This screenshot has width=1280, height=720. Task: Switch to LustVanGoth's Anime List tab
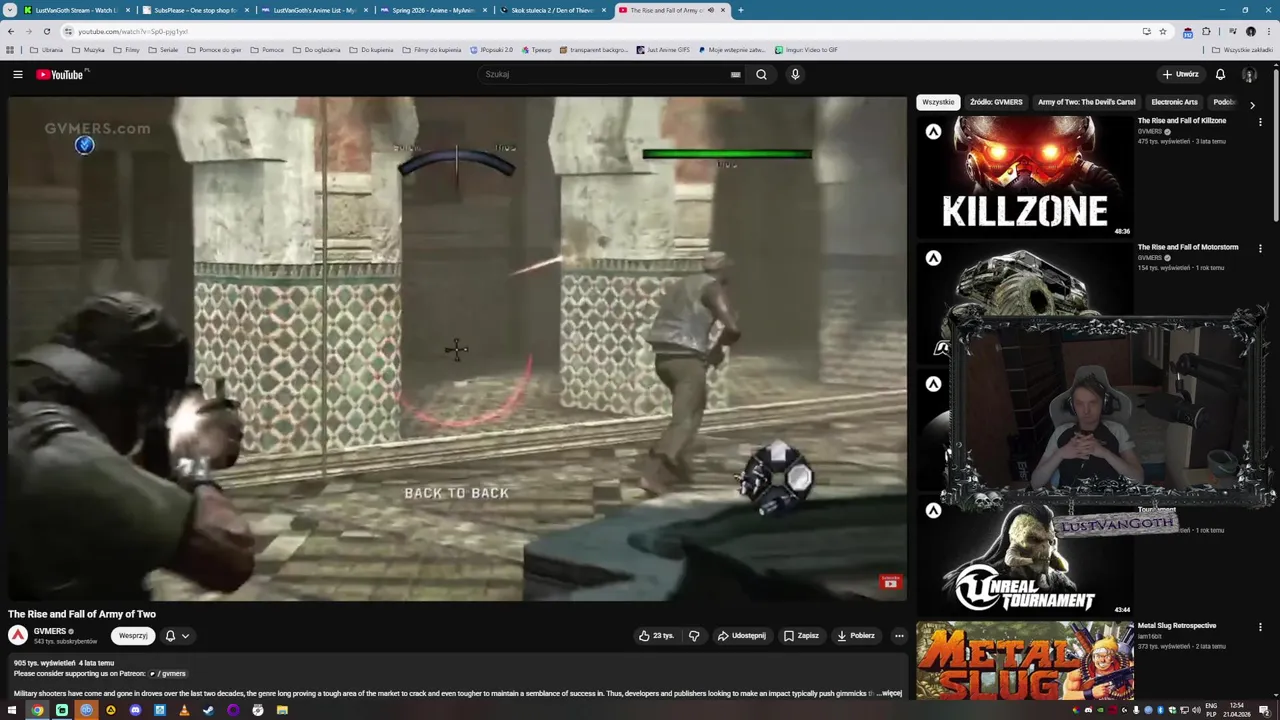(x=313, y=10)
